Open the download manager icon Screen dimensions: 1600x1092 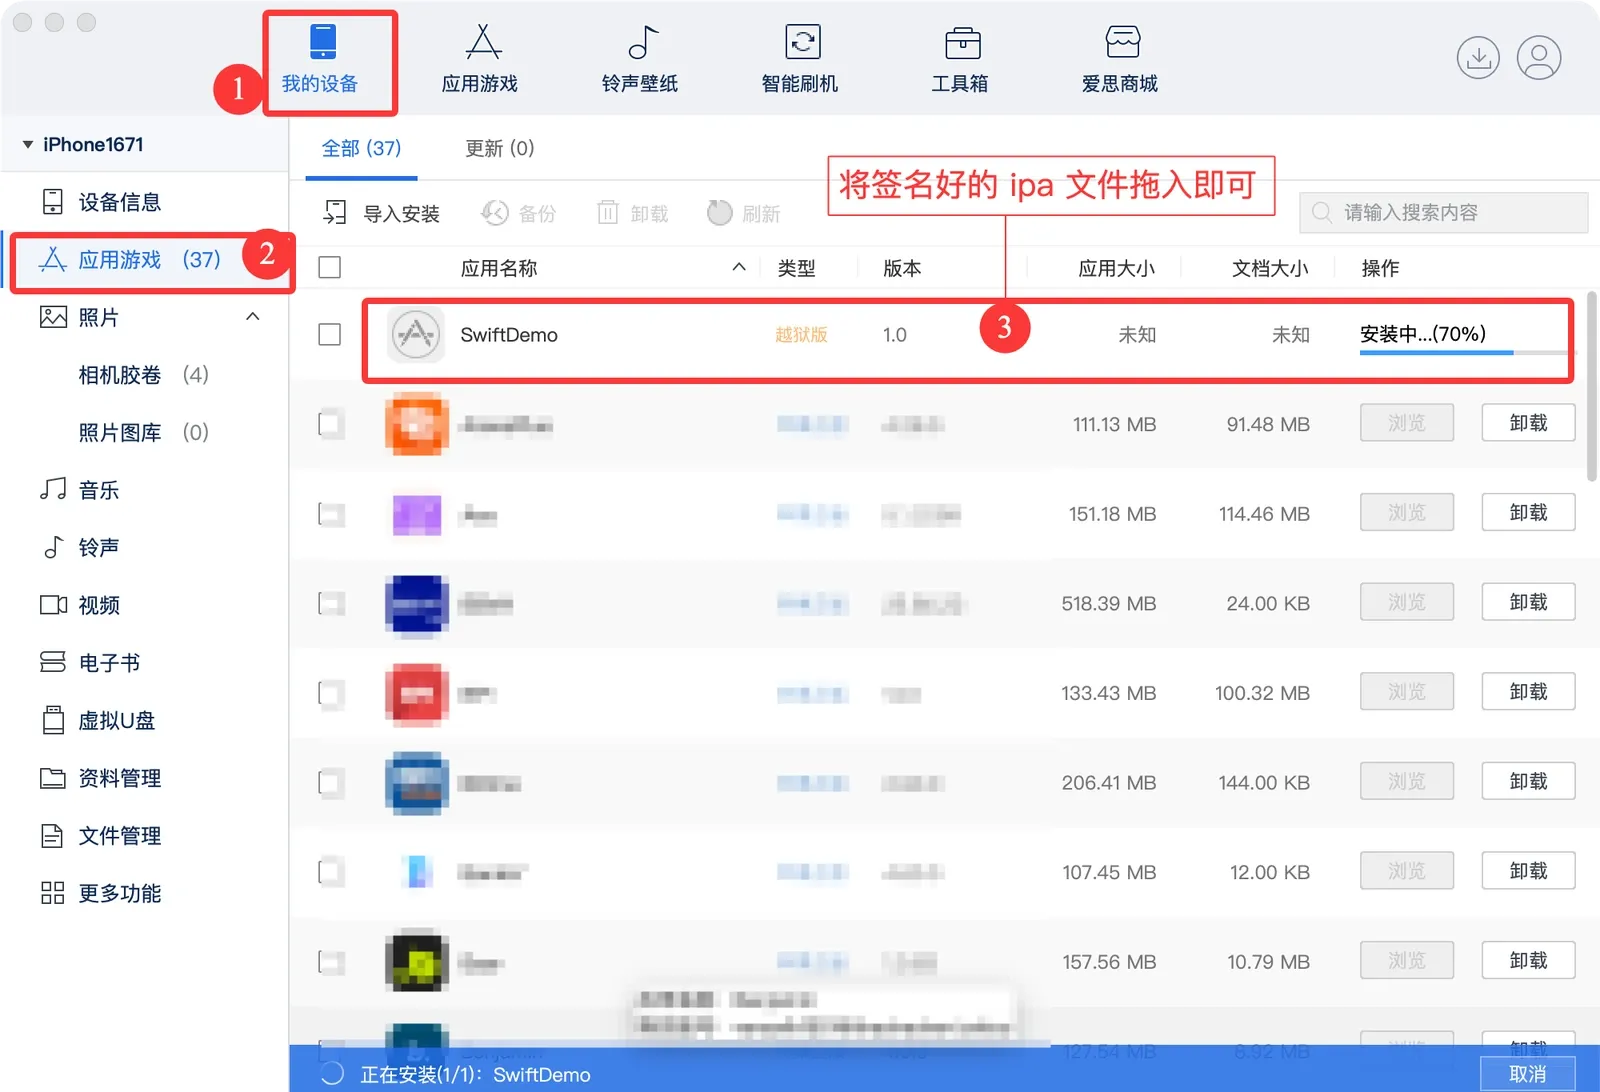[x=1478, y=58]
